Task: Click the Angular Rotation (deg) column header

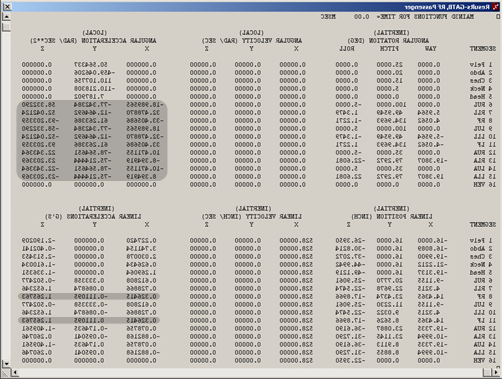Action: (388, 41)
